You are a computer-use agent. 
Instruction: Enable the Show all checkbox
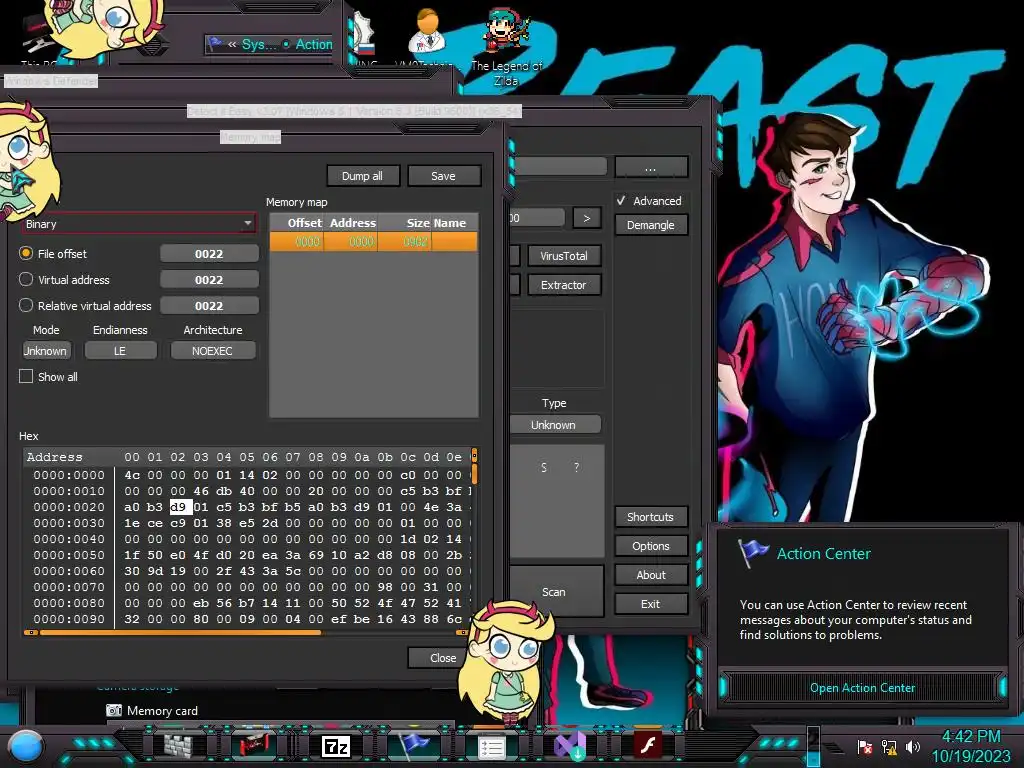(26, 377)
